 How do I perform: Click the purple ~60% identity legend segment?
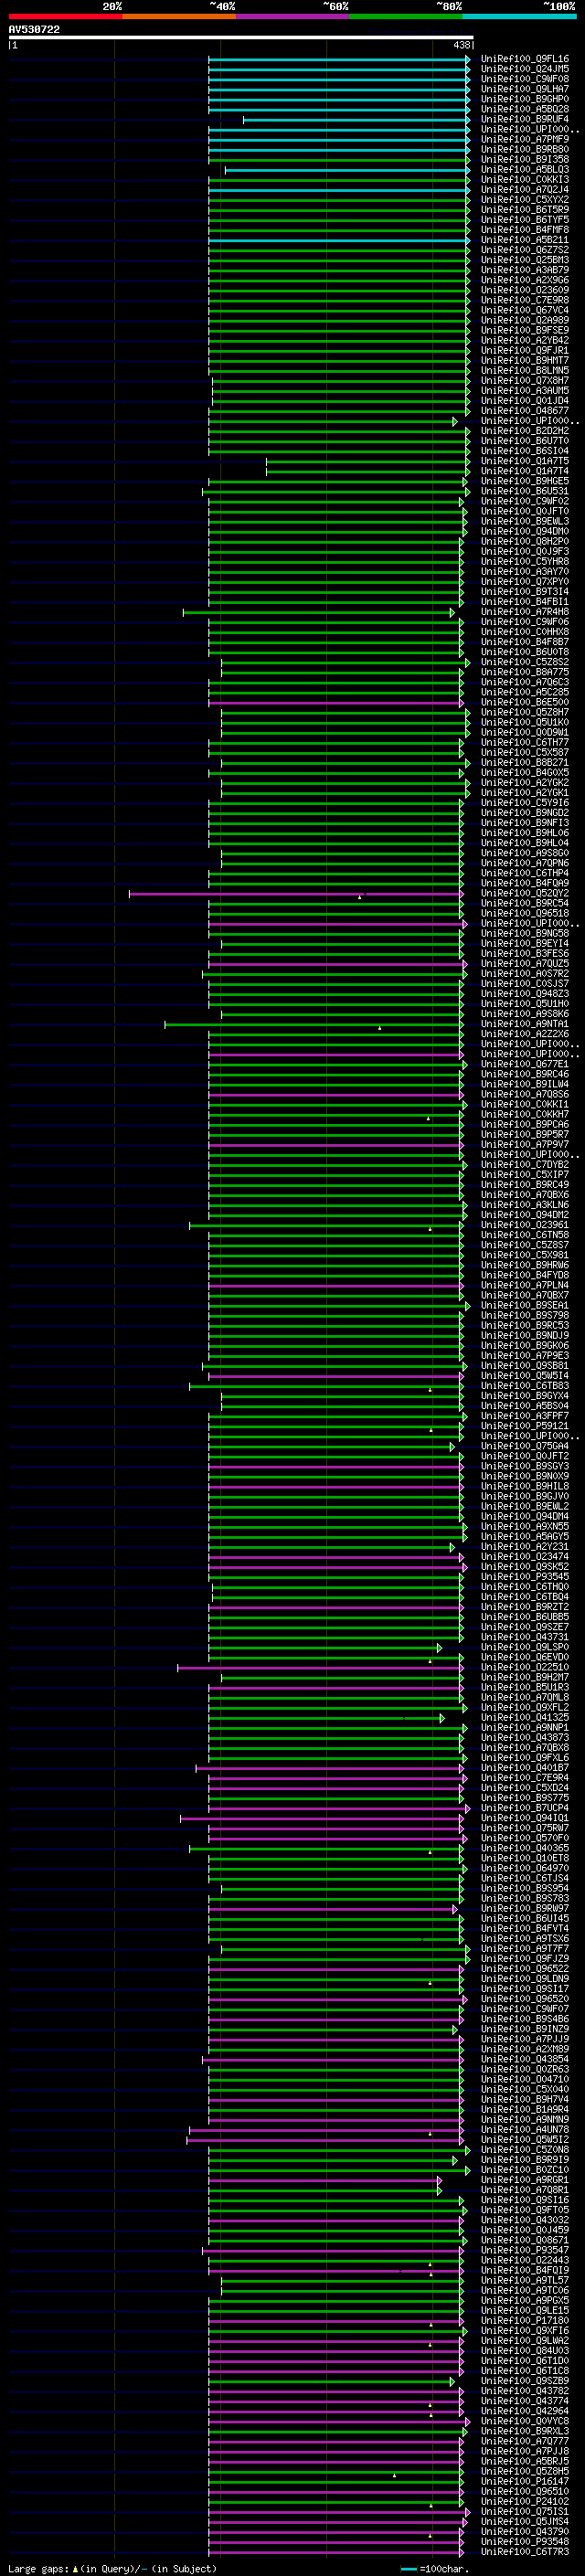(x=293, y=16)
